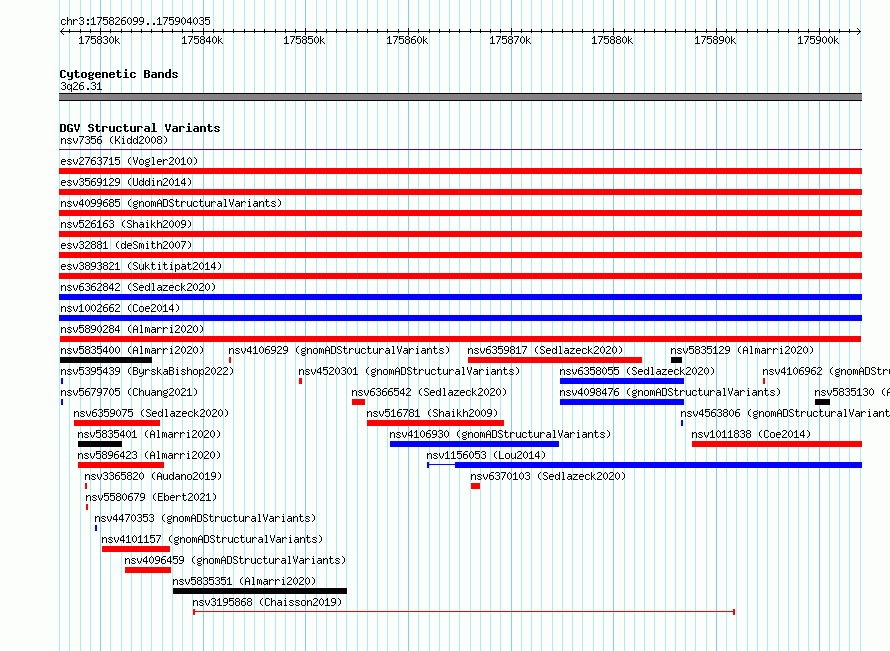The width and height of the screenshot is (890, 651).
Task: Click nsv4470353 (gnomADStructuralVariants) label
Action: (205, 518)
